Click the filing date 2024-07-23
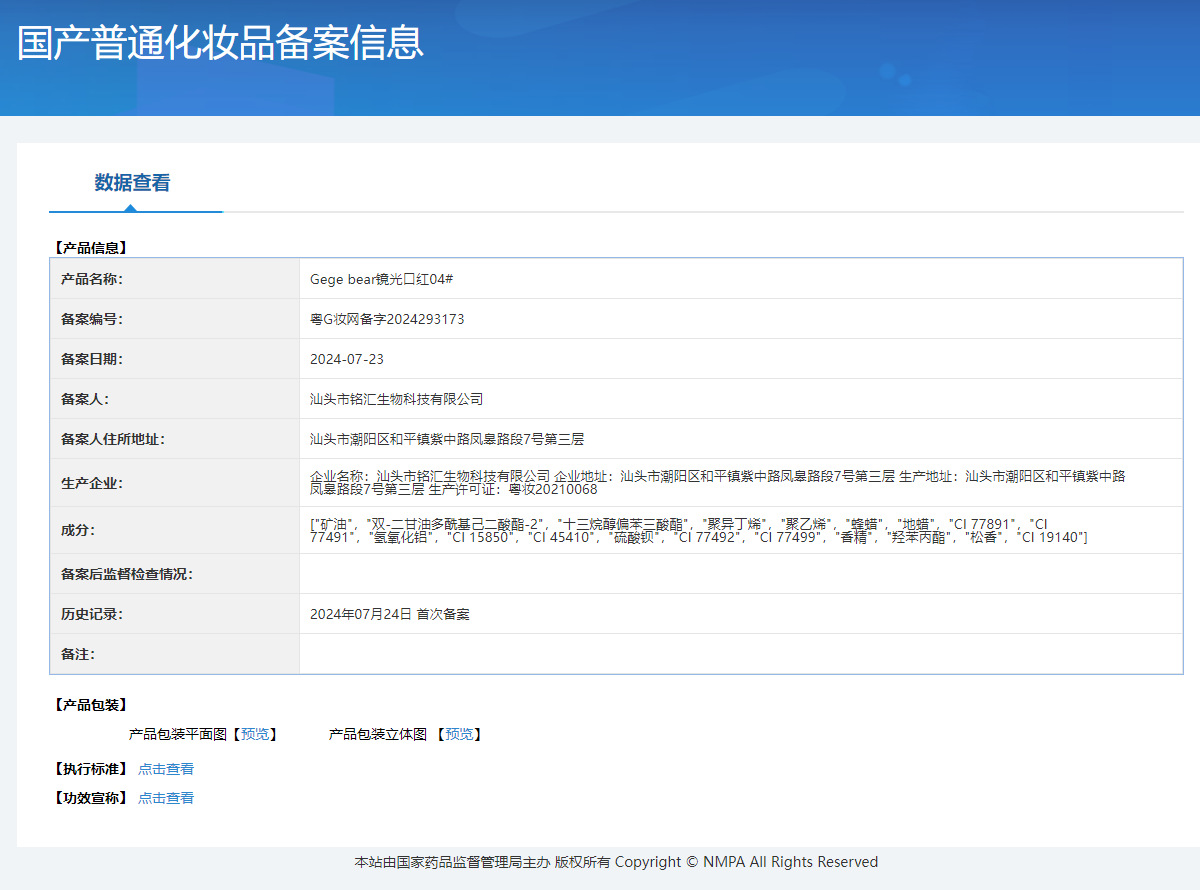The width and height of the screenshot is (1200, 890). pyautogui.click(x=347, y=359)
